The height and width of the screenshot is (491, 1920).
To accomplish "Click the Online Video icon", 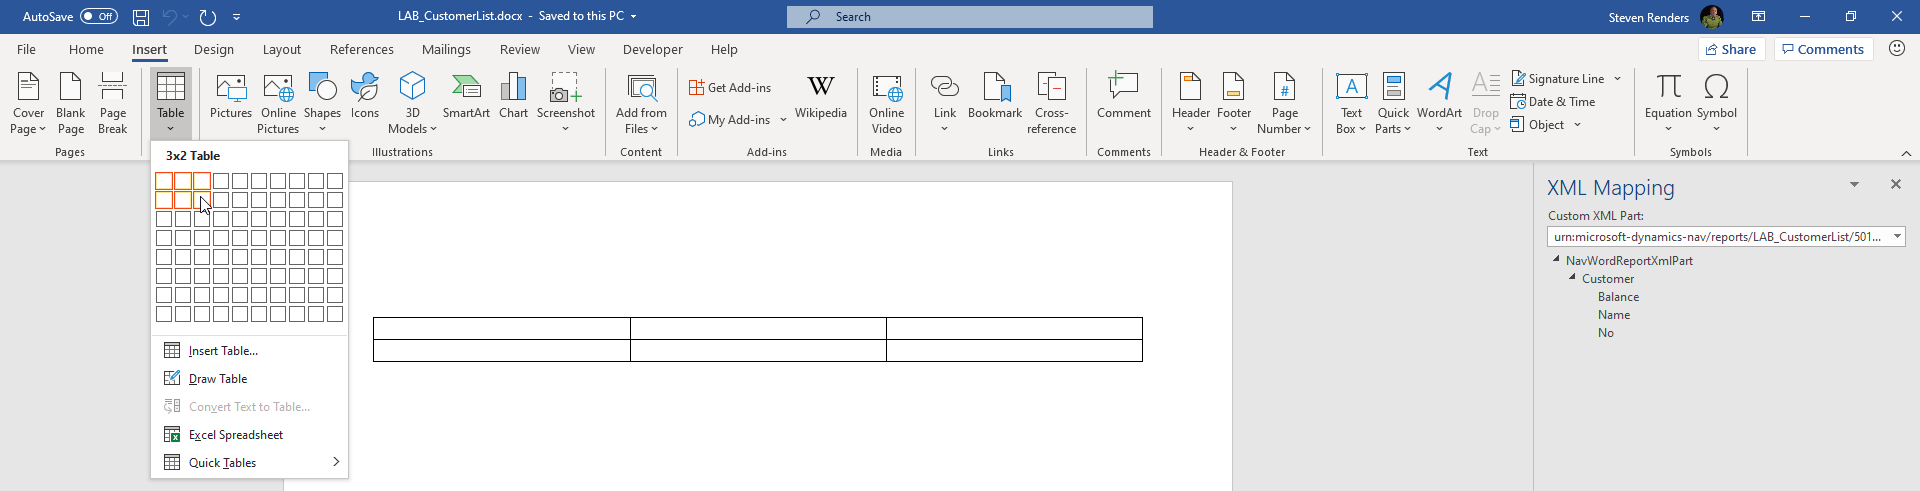I will pyautogui.click(x=886, y=103).
